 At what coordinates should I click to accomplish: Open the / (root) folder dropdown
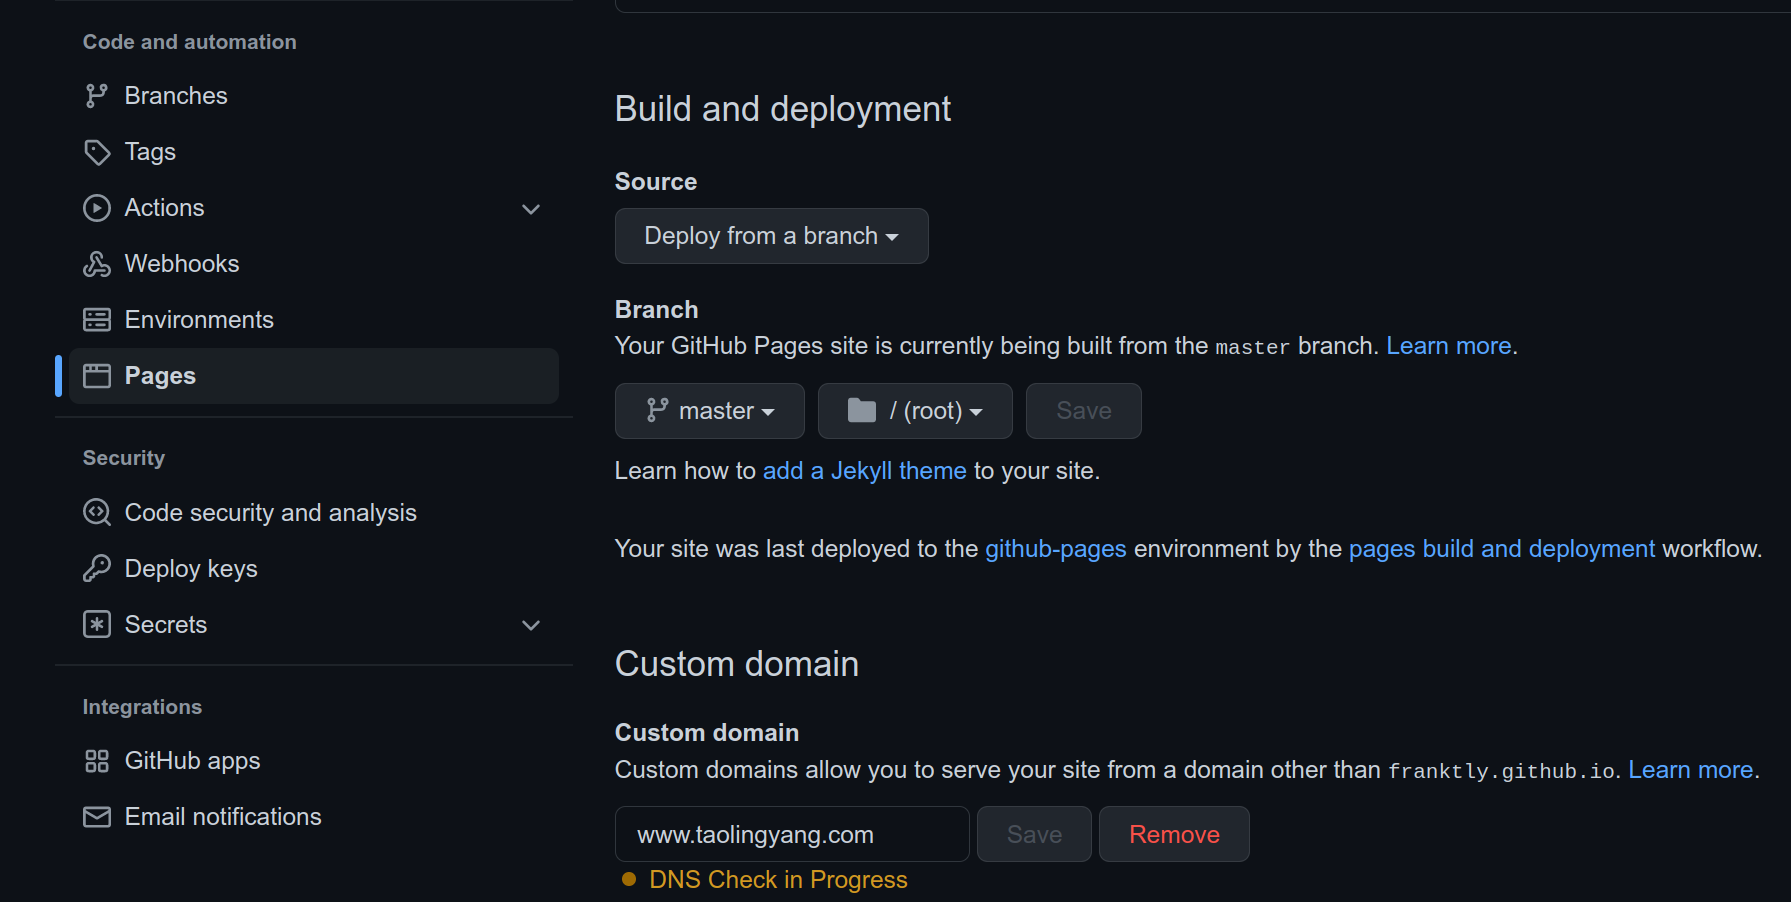[x=914, y=411]
